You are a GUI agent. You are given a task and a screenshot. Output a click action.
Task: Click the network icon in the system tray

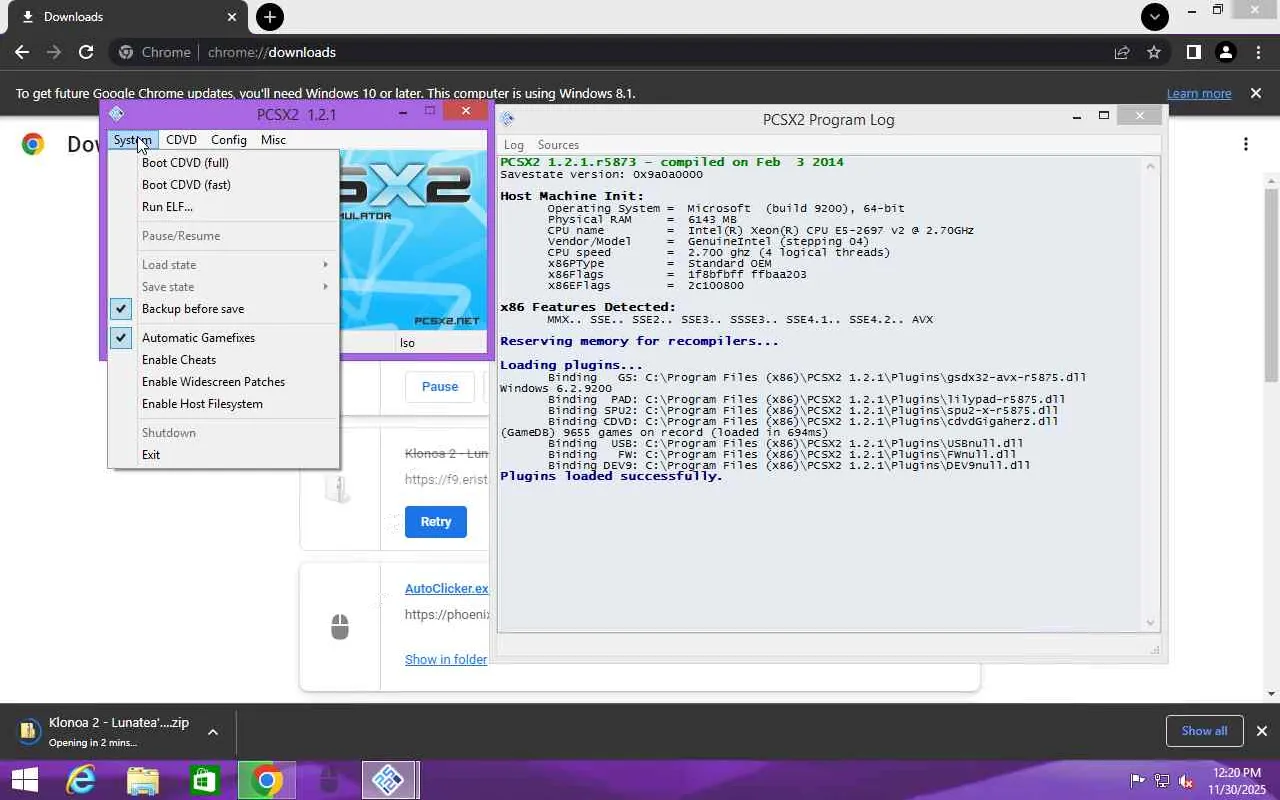coord(1162,780)
